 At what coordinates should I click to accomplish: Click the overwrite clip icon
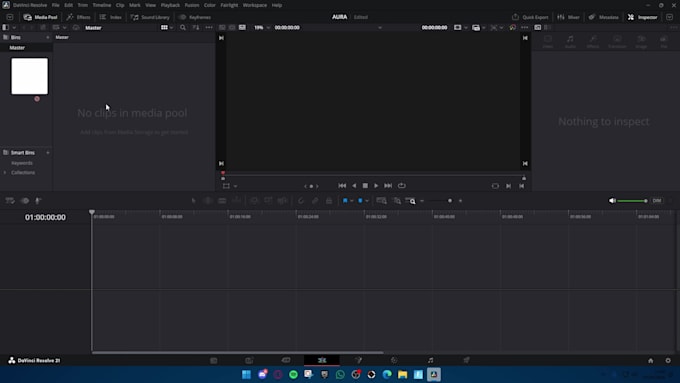point(268,200)
